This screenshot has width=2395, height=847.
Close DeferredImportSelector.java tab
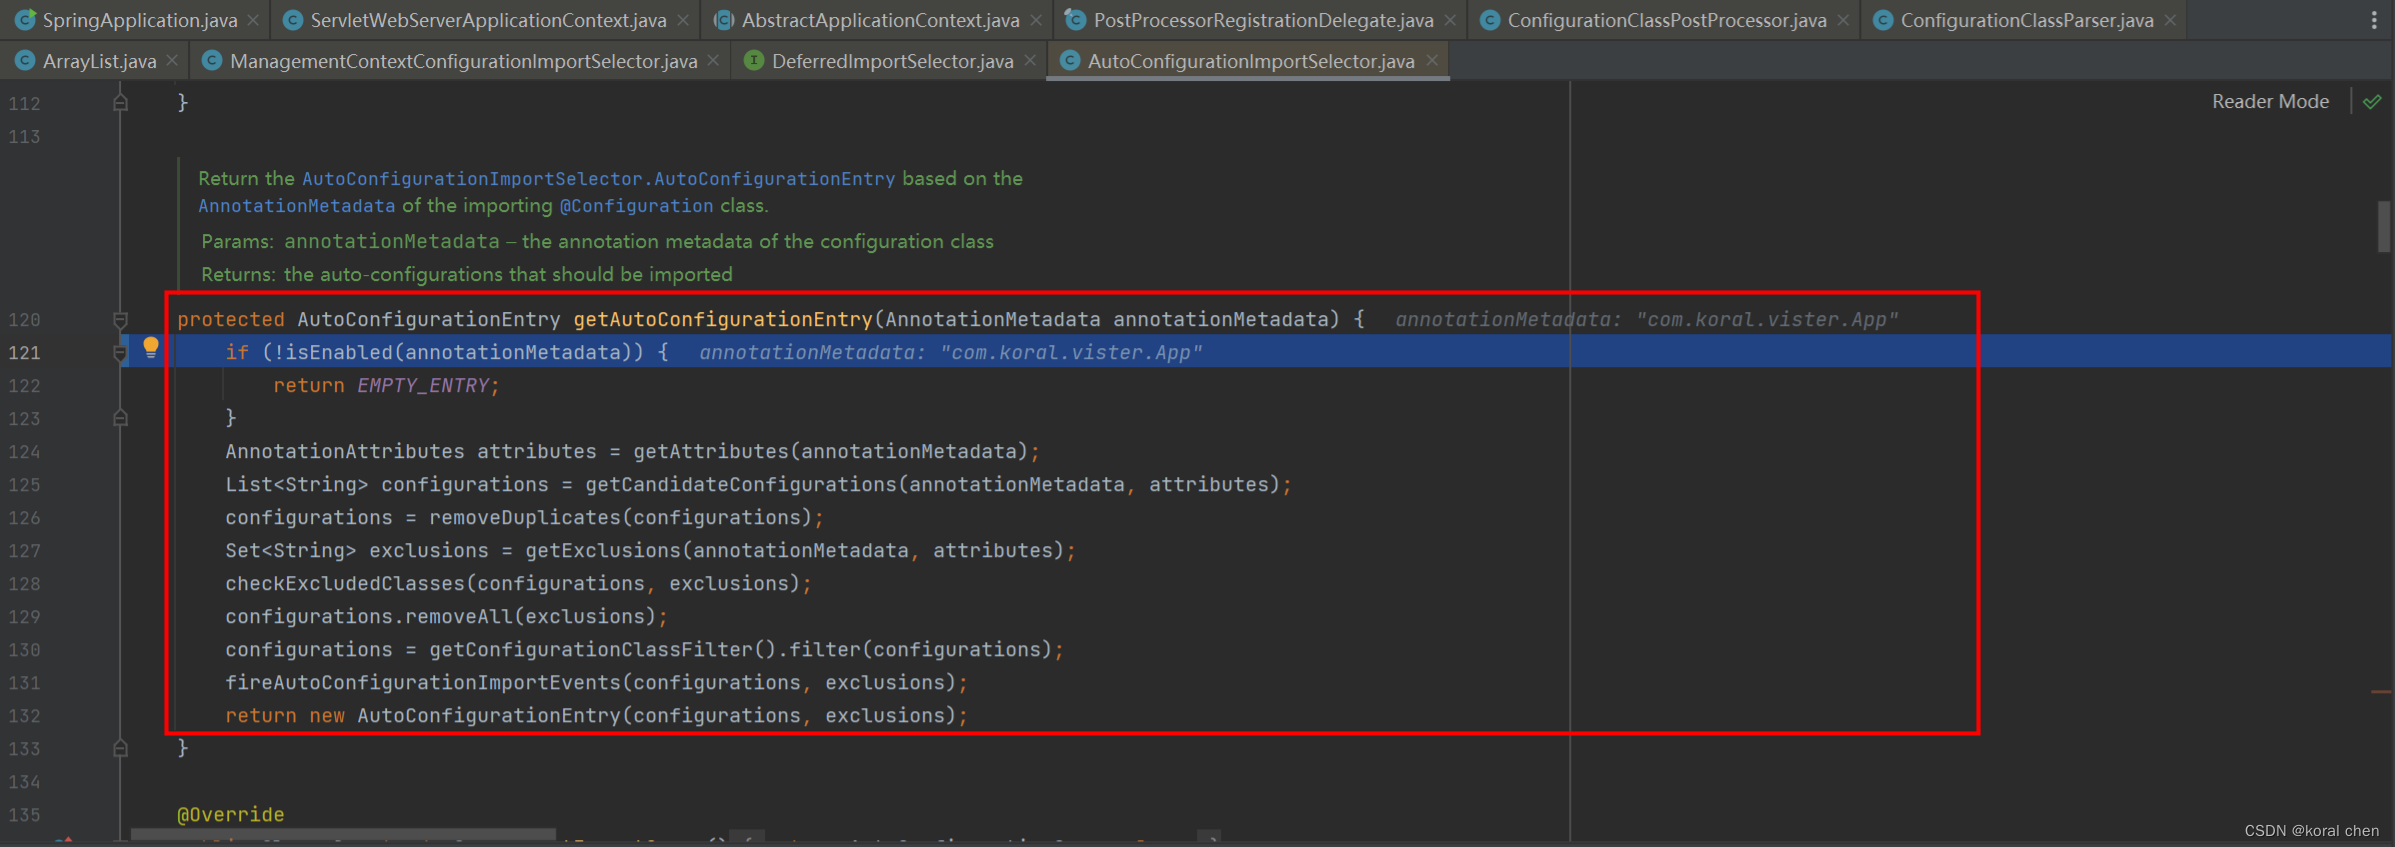tap(1030, 61)
